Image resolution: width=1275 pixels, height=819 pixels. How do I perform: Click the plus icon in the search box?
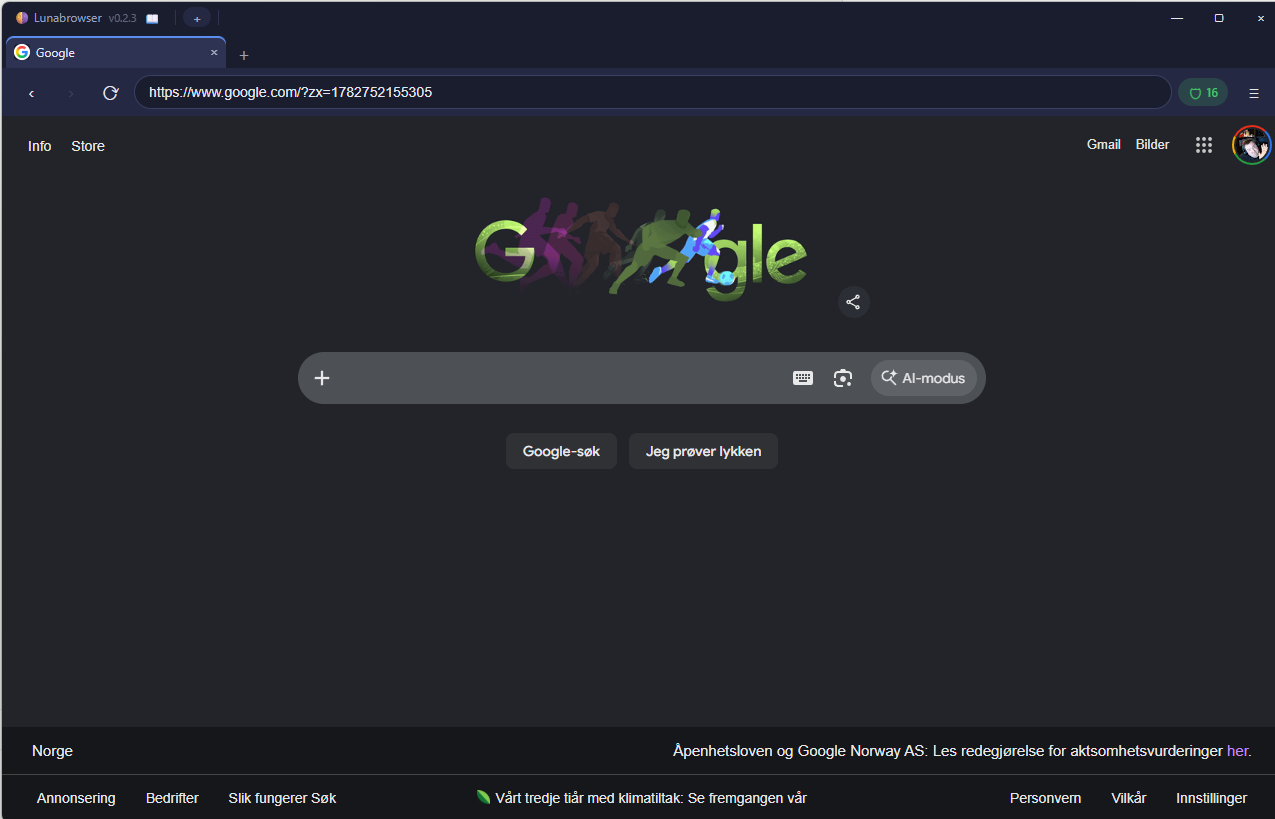point(322,378)
